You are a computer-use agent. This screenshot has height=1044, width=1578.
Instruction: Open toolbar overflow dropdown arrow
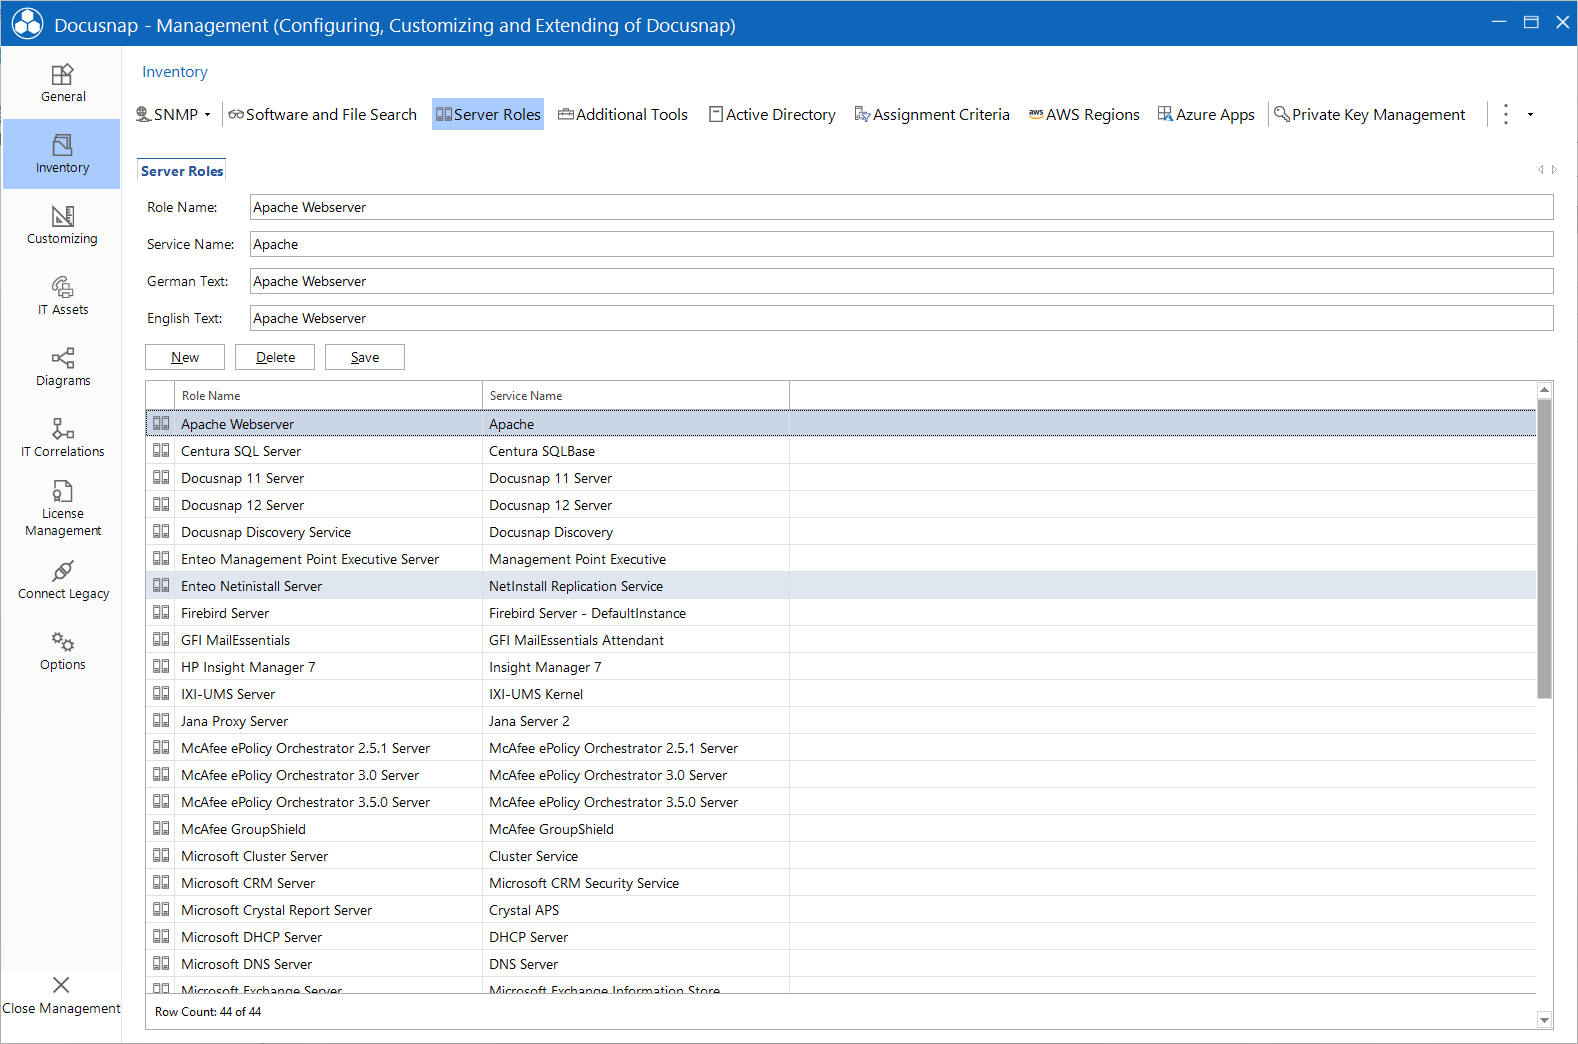click(1530, 115)
